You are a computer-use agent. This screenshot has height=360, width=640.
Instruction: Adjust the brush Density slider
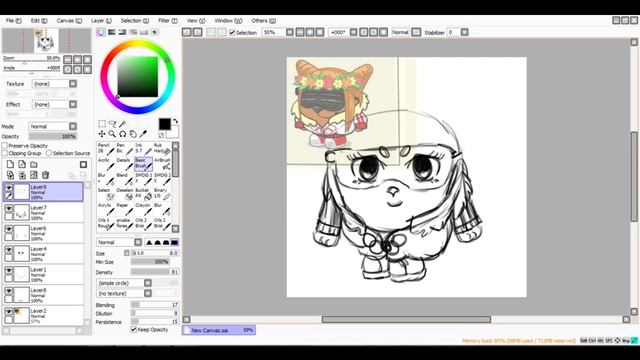(155, 272)
